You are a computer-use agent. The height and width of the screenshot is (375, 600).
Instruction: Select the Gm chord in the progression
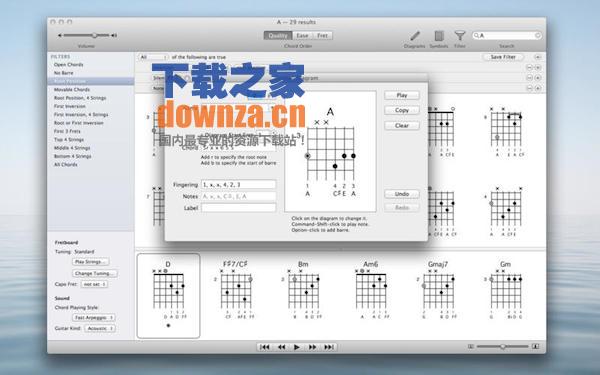click(x=505, y=290)
